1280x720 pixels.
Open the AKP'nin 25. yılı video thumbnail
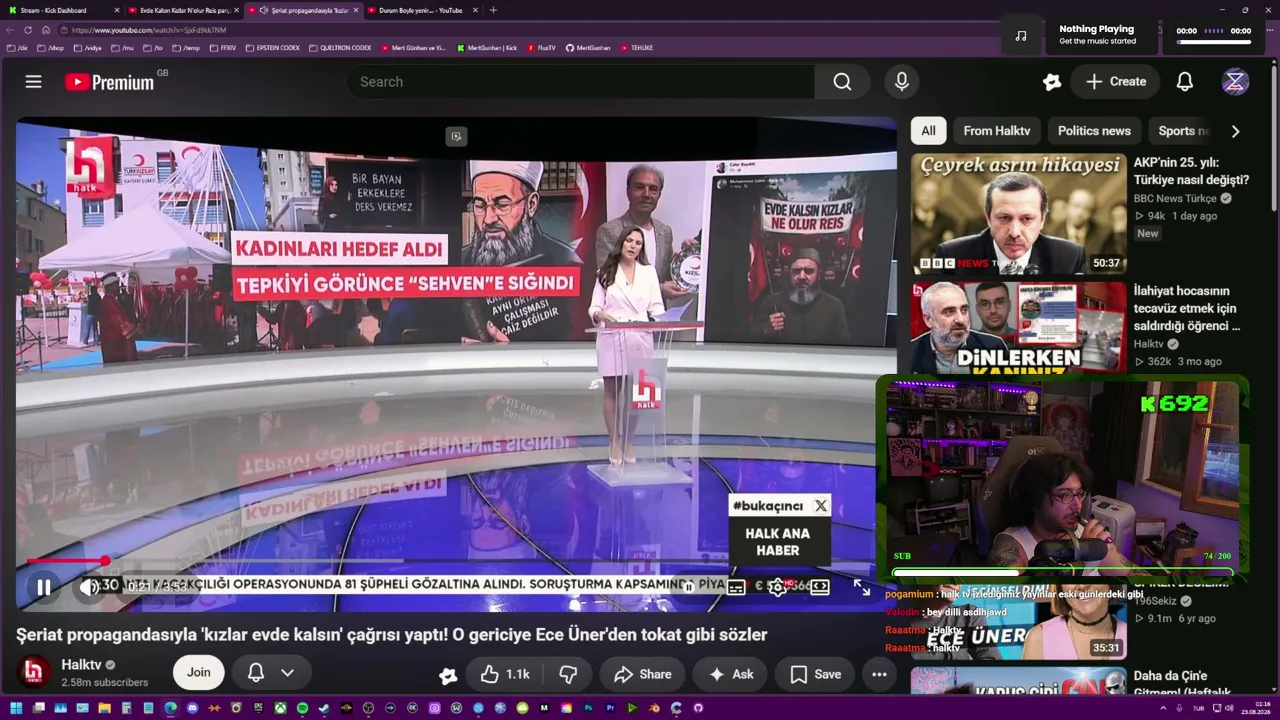(x=1018, y=214)
